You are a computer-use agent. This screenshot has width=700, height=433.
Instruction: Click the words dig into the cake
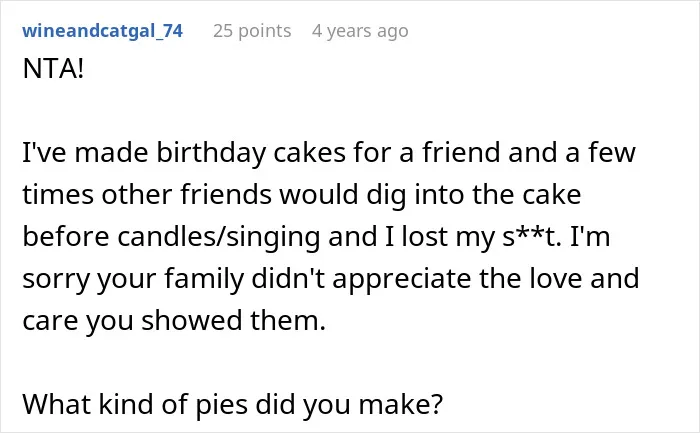474,195
